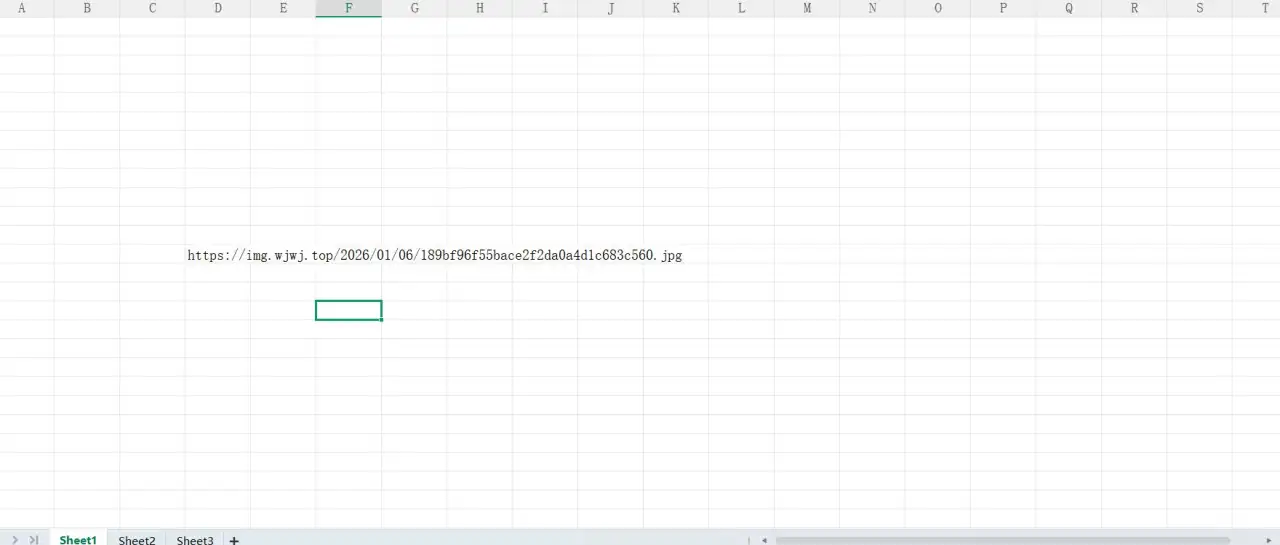
Task: Select column N header
Action: (x=872, y=8)
